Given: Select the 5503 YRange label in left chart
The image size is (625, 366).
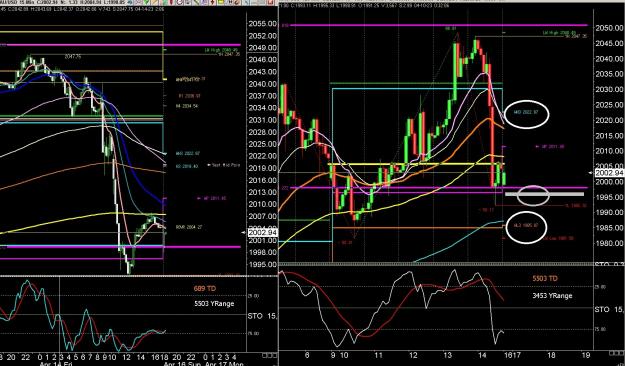Looking at the screenshot, I should [x=214, y=303].
